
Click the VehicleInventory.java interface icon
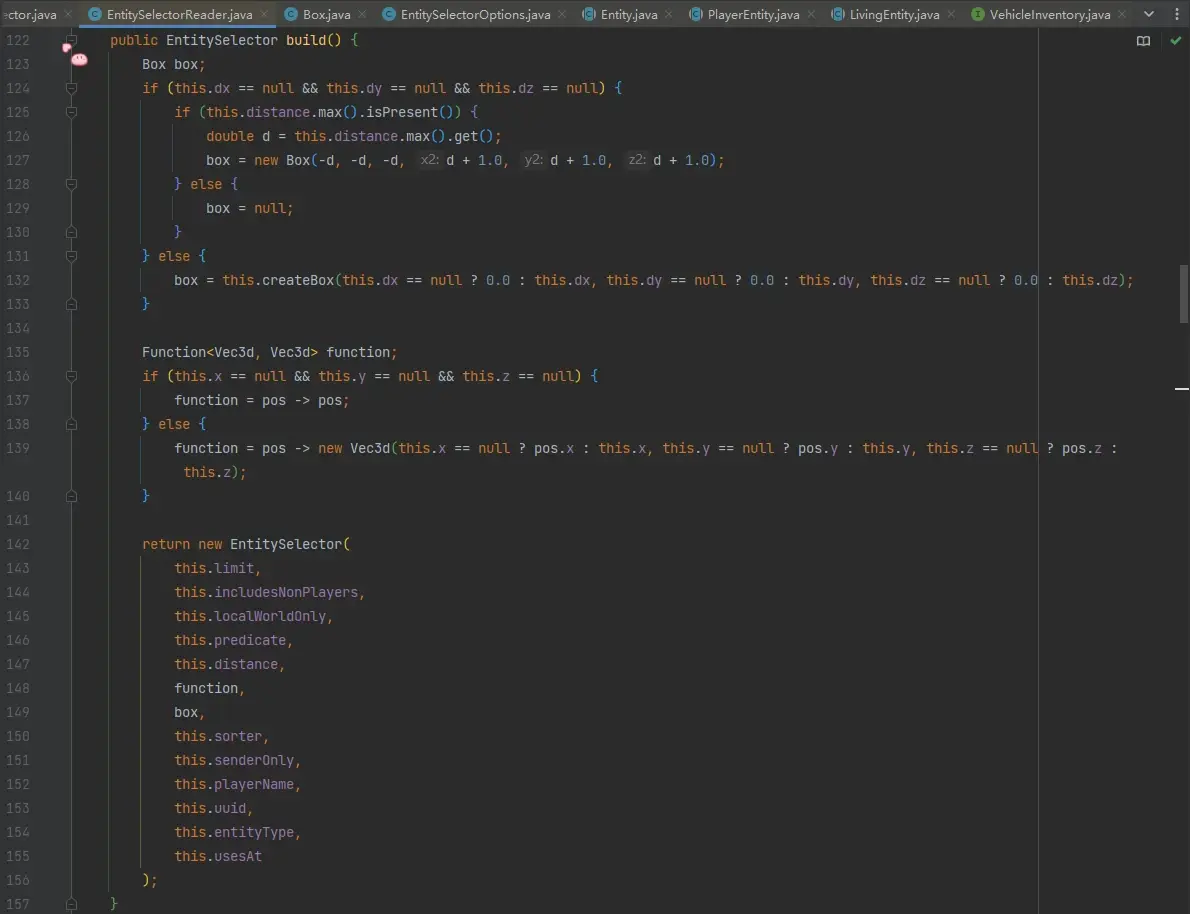coord(978,14)
